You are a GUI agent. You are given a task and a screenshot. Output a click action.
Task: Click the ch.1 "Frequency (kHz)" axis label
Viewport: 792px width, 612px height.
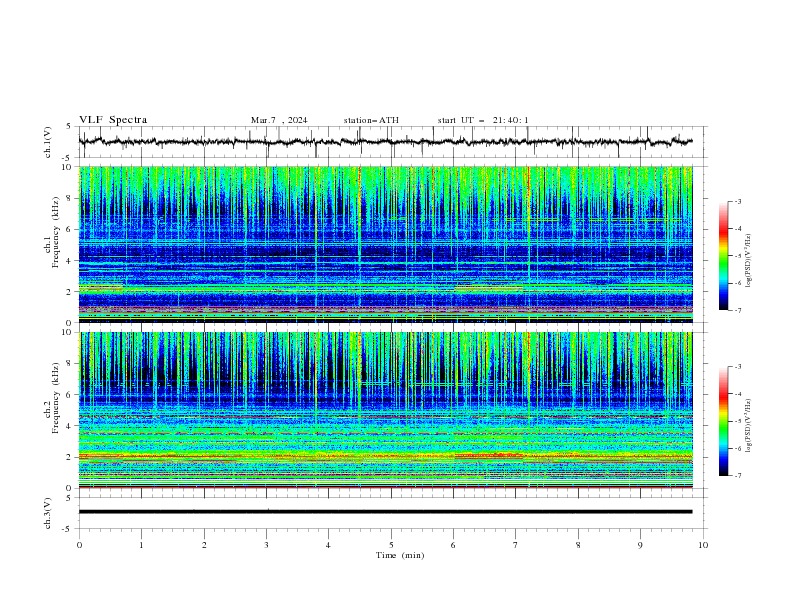pos(55,232)
